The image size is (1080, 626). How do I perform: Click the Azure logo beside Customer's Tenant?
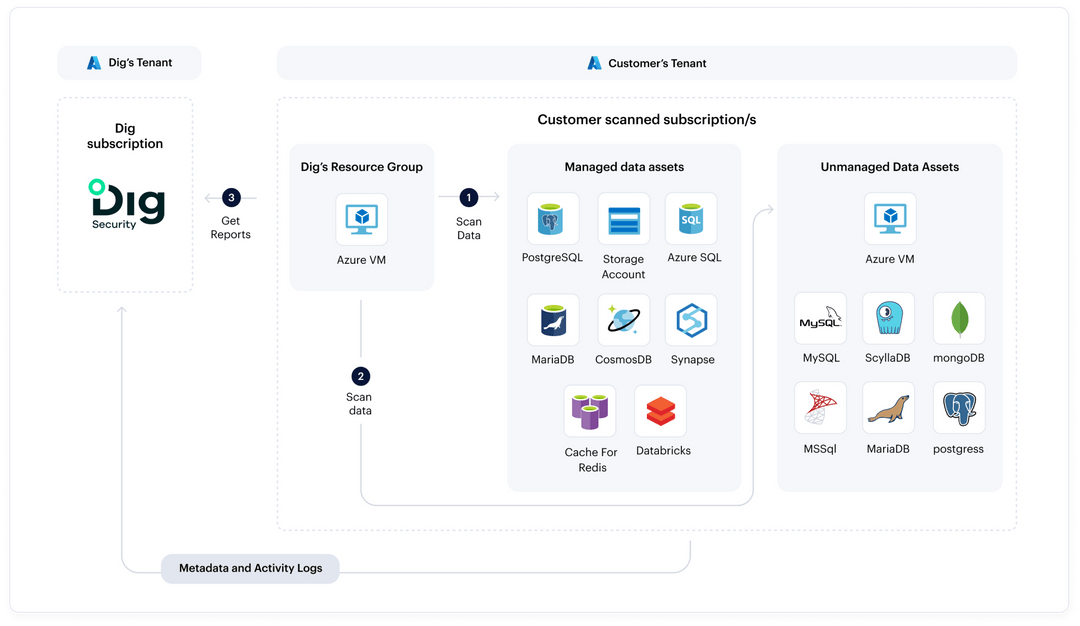coord(594,63)
